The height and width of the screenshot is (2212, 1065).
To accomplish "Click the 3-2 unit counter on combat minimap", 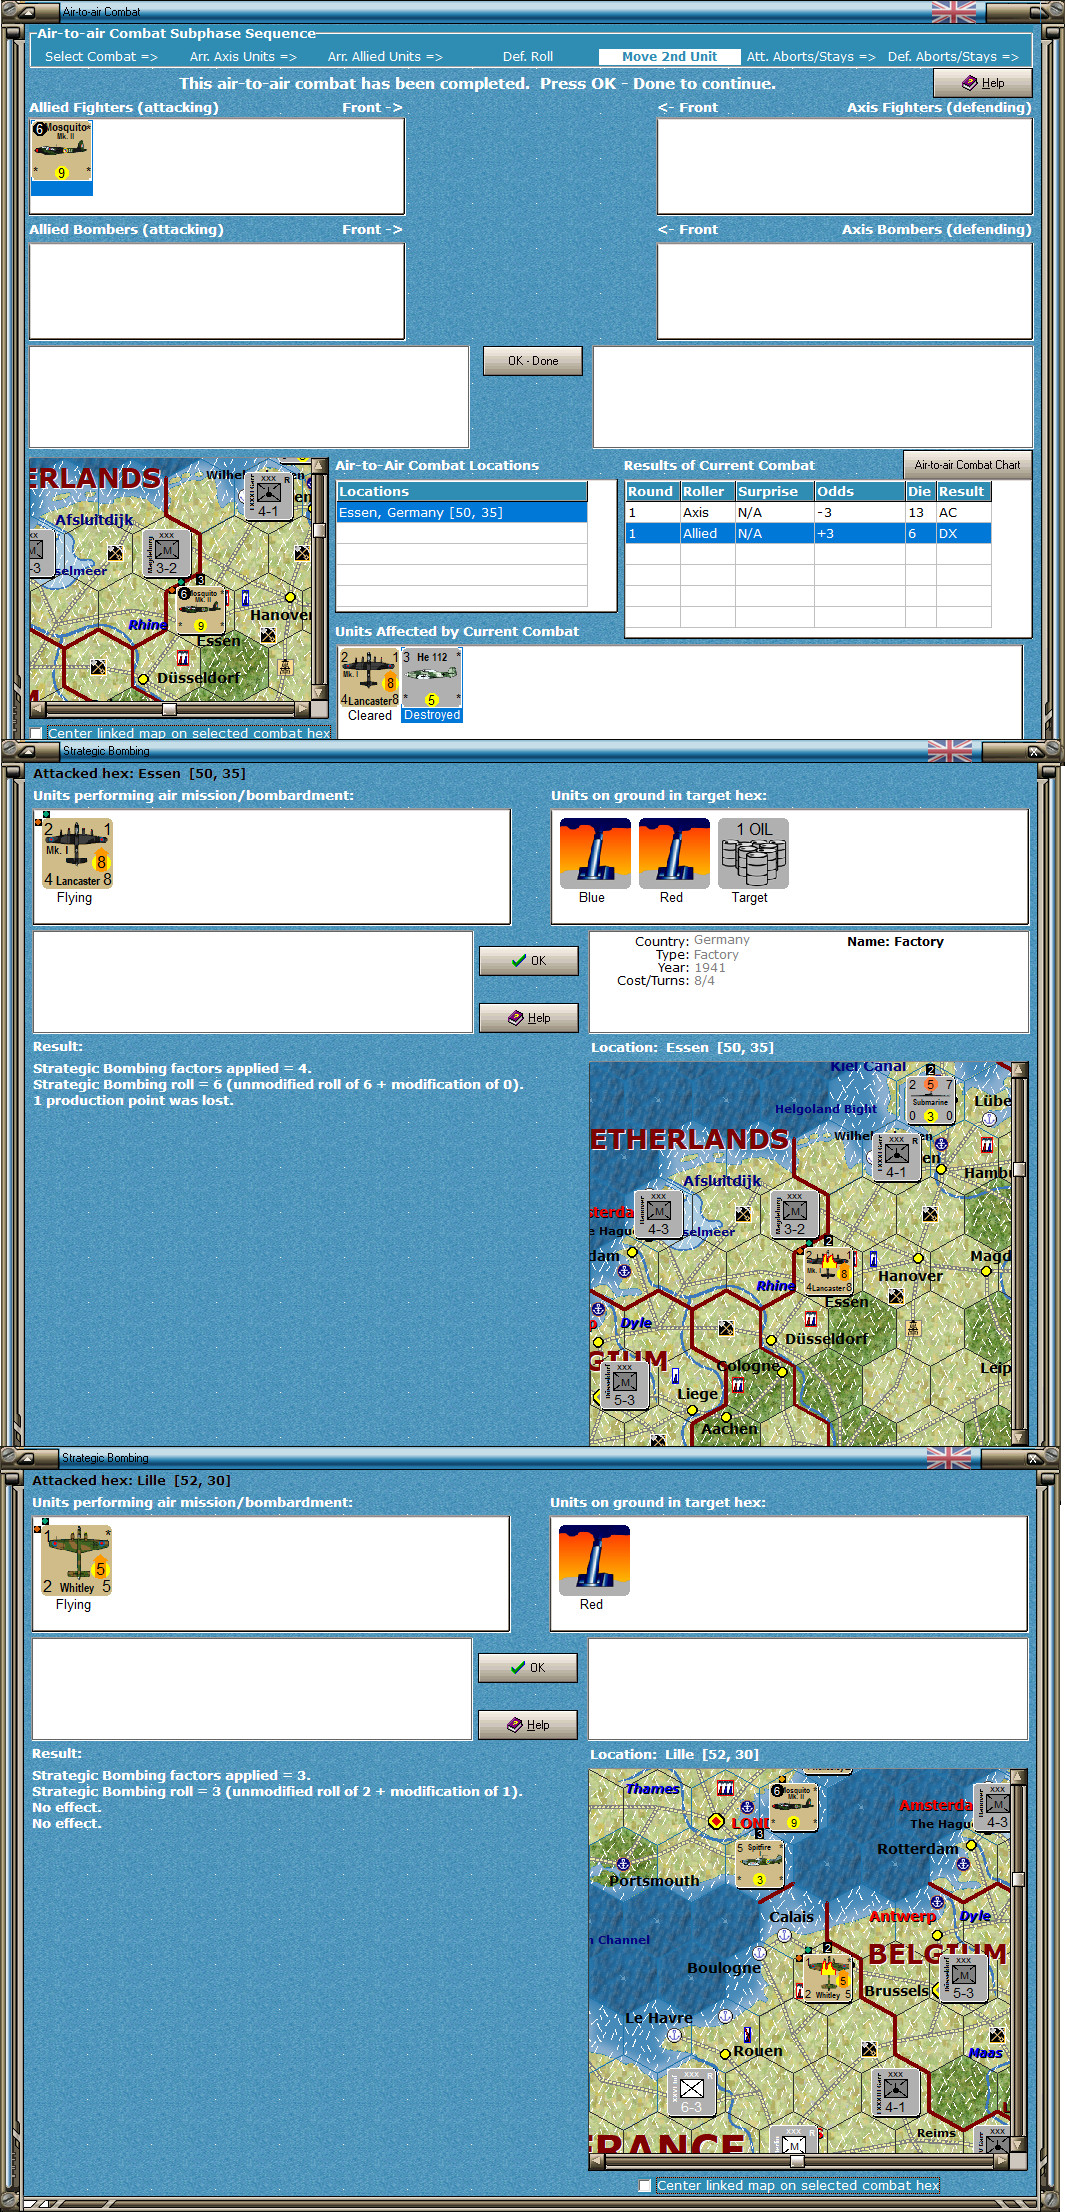I will pyautogui.click(x=166, y=553).
